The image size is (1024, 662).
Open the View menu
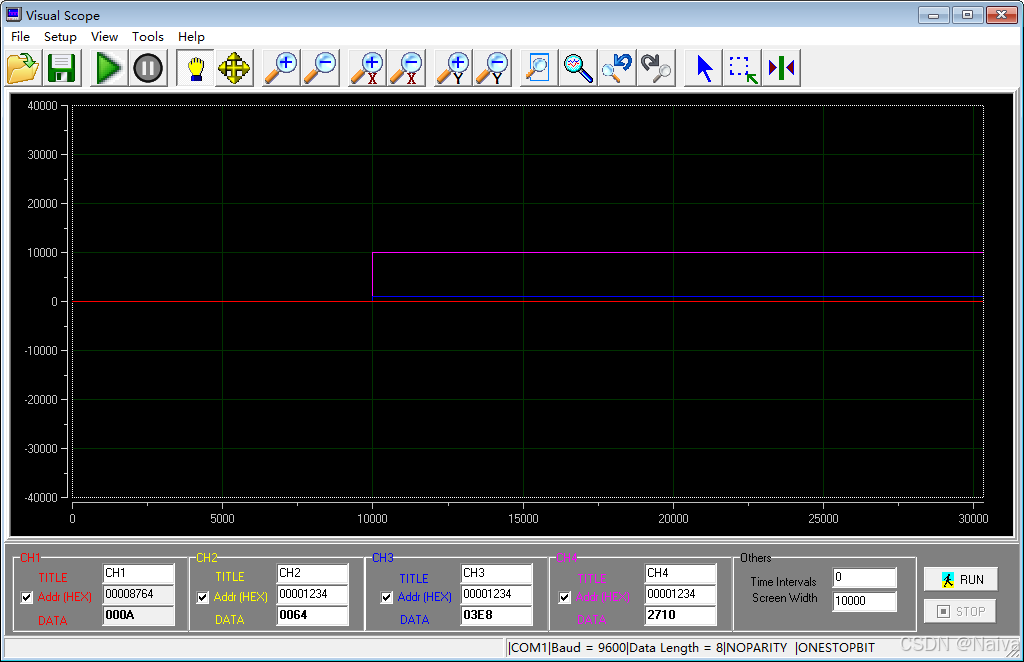point(104,37)
